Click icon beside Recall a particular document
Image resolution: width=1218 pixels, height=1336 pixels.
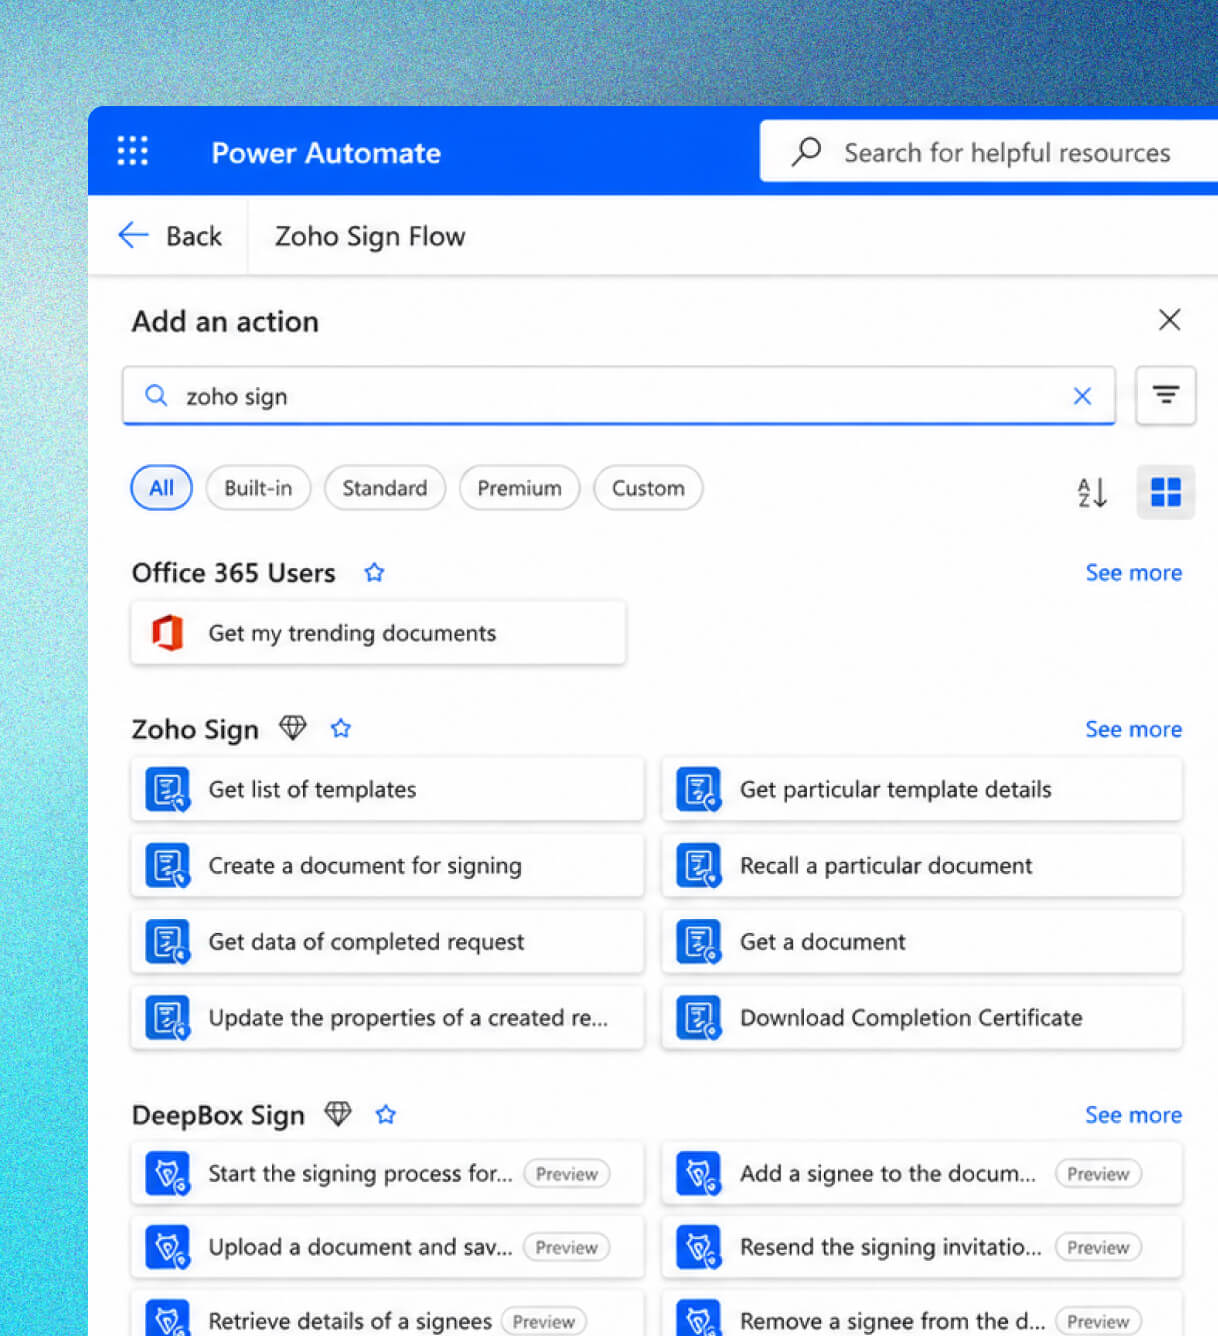[699, 865]
